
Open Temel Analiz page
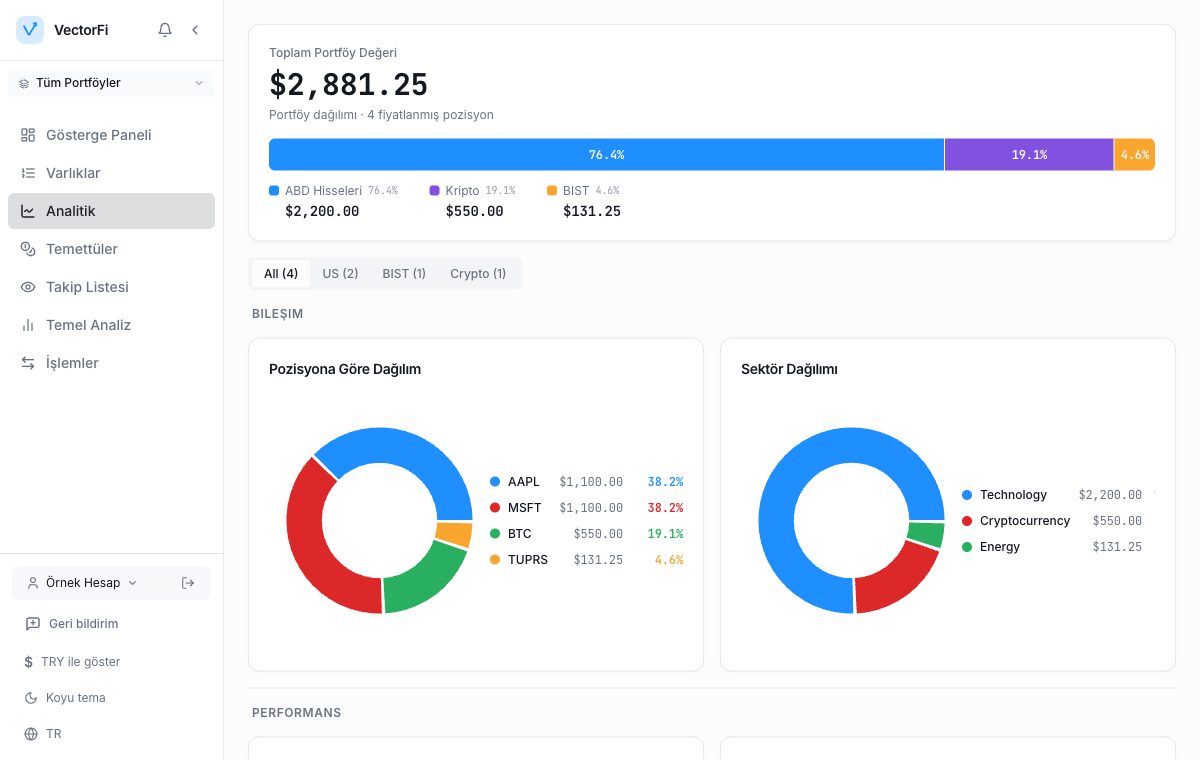click(x=111, y=325)
